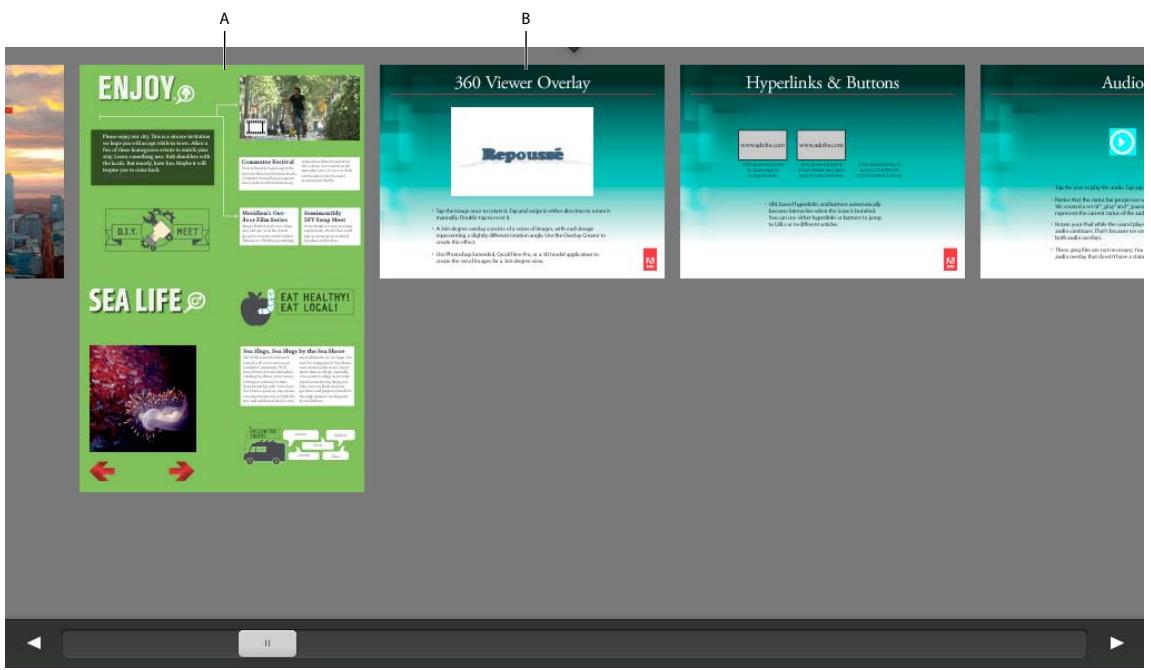Open the green Enjoy / Sea Life article thumbnail
The width and height of the screenshot is (1151, 670).
coord(222,278)
